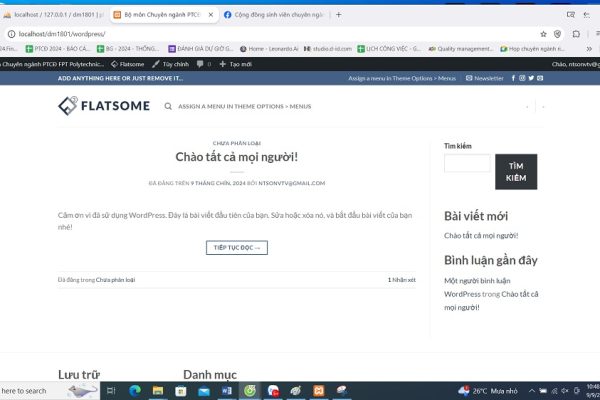Viewport: 600px width, 400px height.
Task: Bookmark this page with the star icon
Action: (x=543, y=34)
